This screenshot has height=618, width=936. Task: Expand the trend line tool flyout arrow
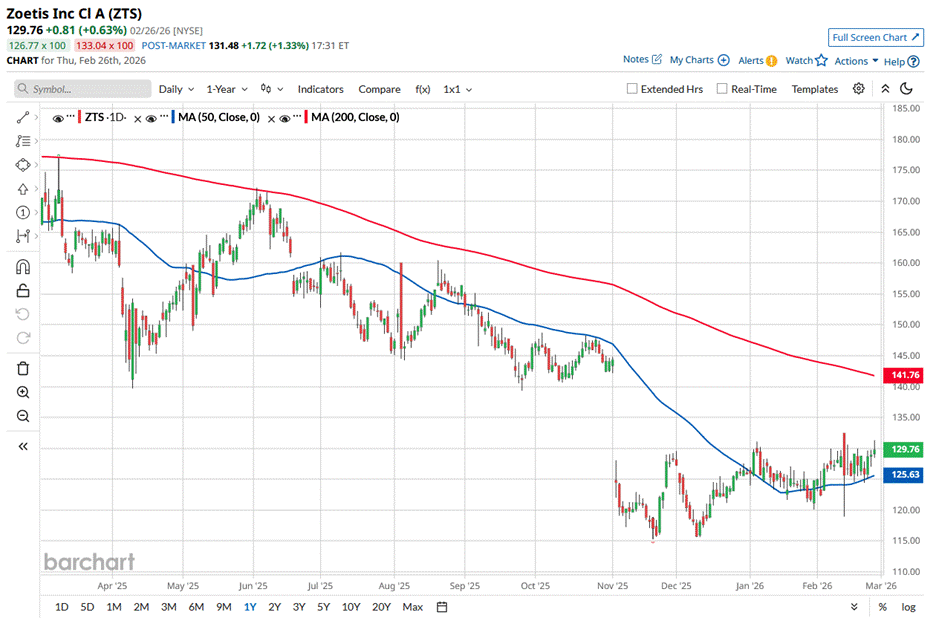(x=36, y=118)
